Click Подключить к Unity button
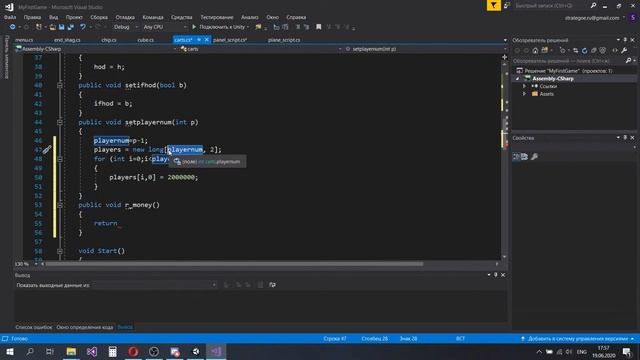The height and width of the screenshot is (360, 640). 220,27
